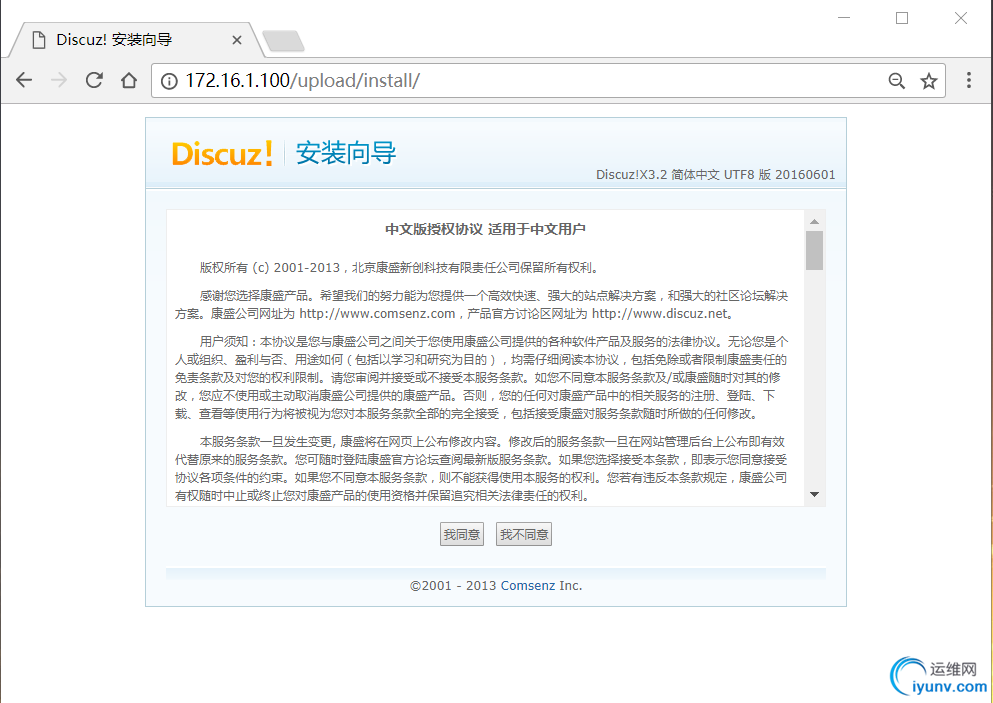Maximize the browser window
The height and width of the screenshot is (703, 993).
pyautogui.click(x=902, y=18)
